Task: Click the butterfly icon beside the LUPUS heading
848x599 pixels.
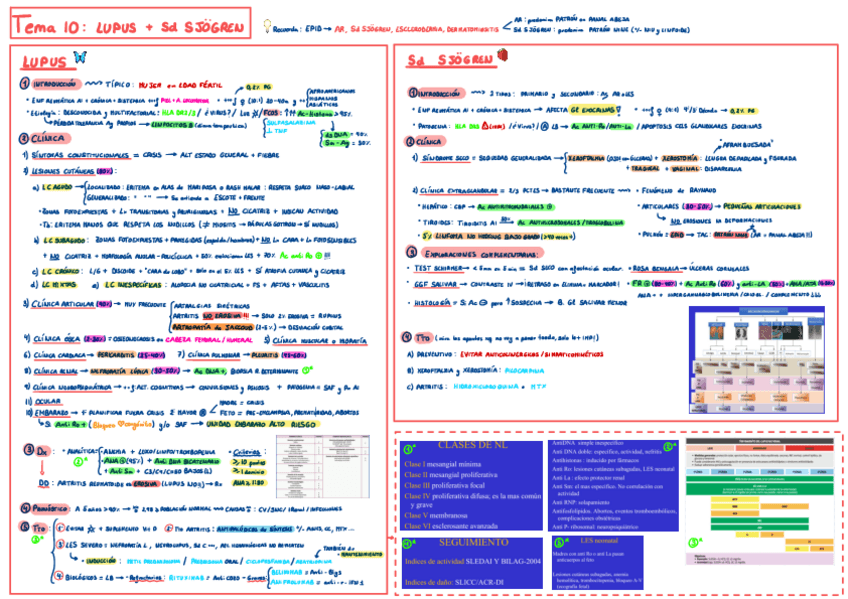Action: point(80,57)
